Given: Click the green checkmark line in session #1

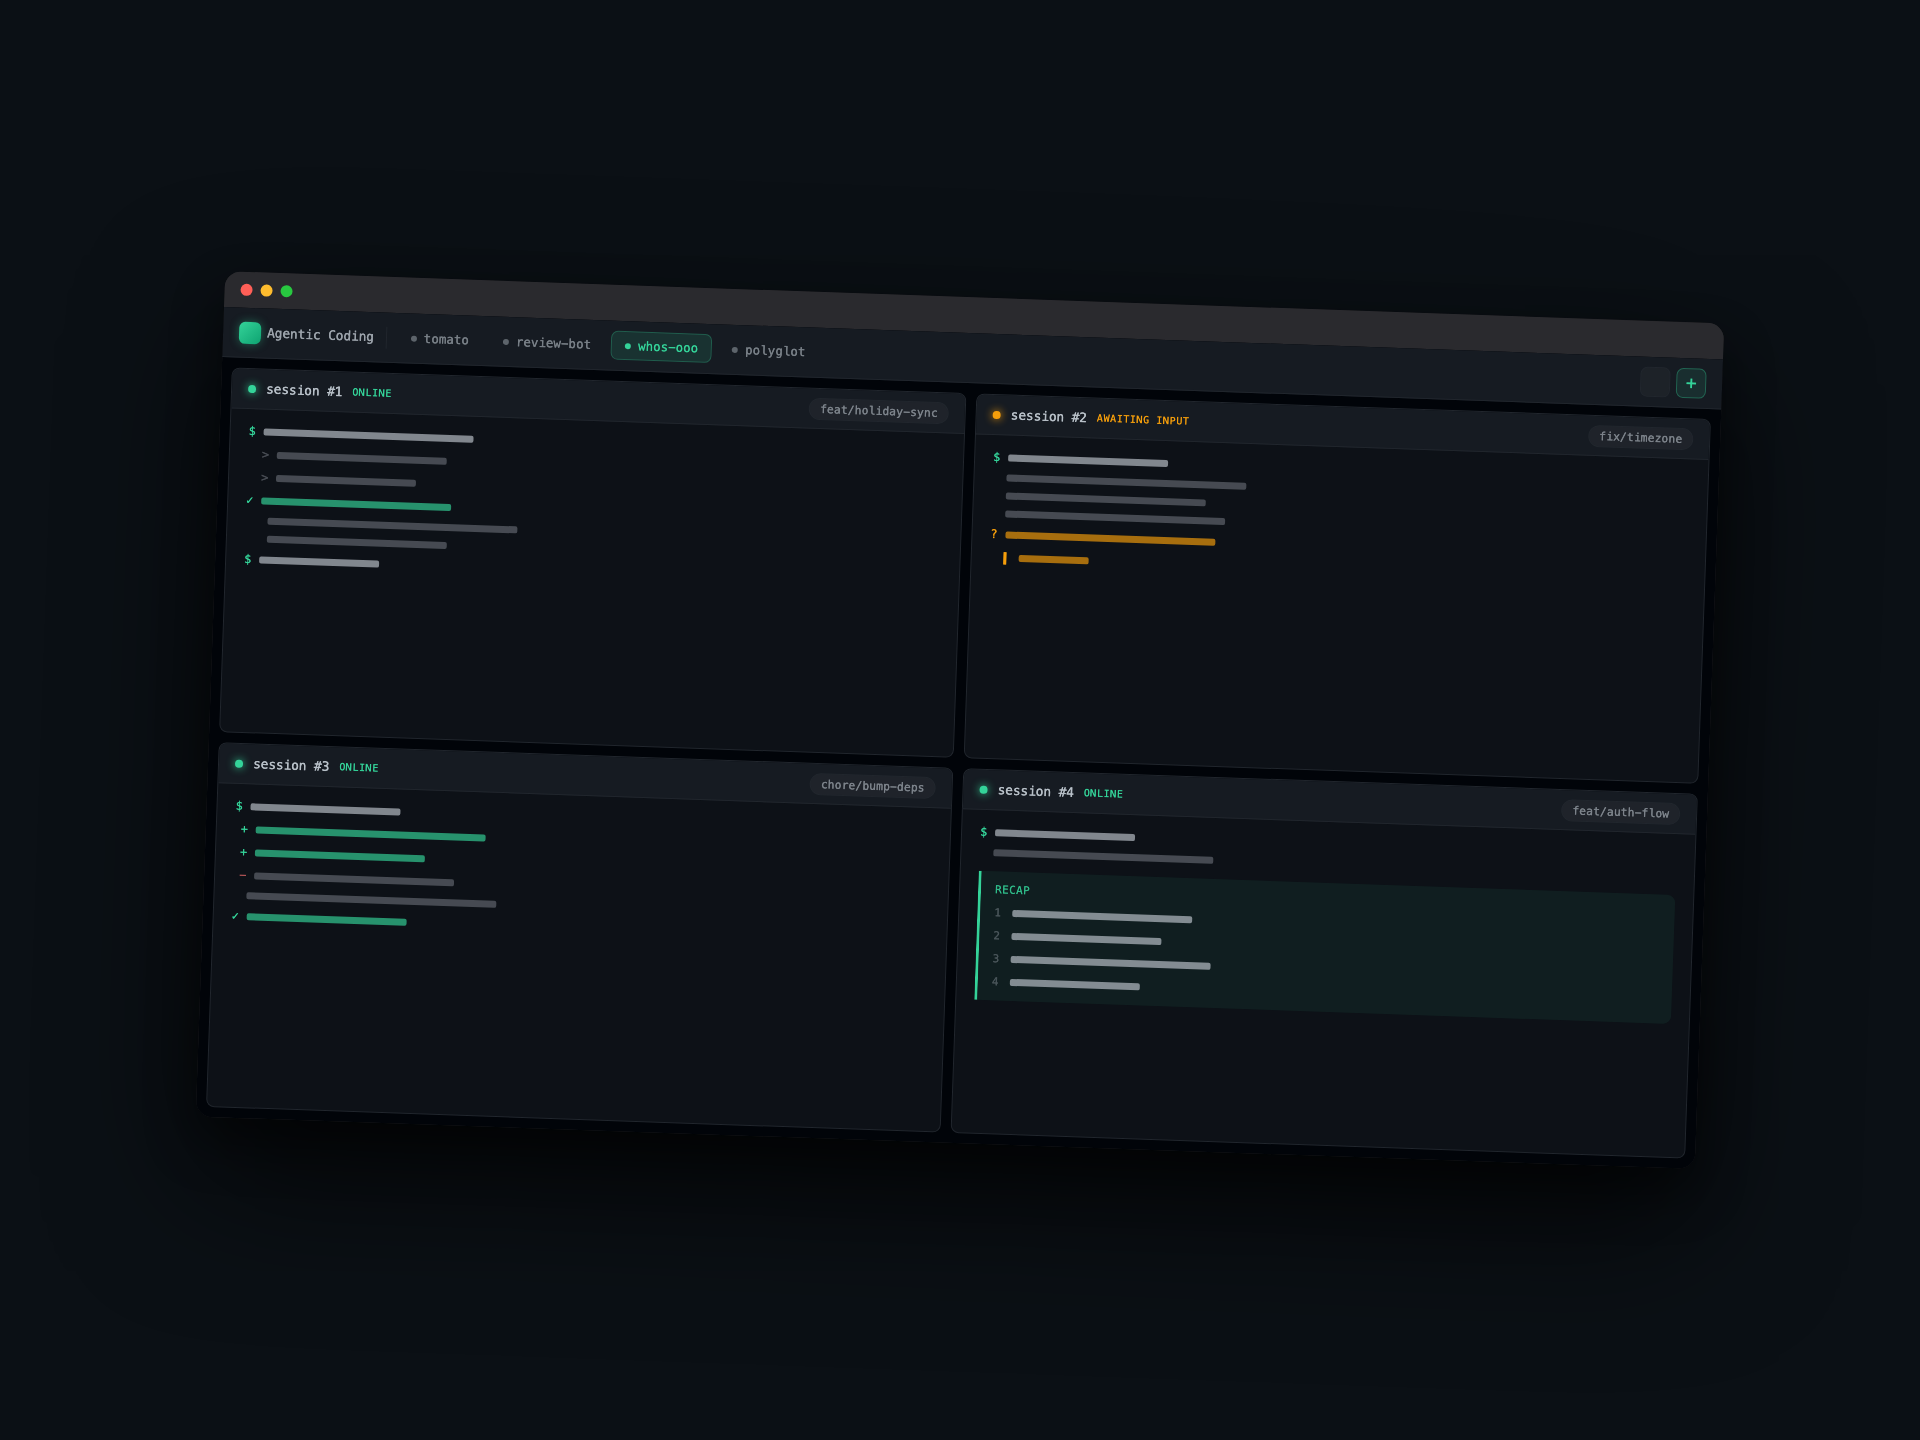Looking at the screenshot, I should [348, 504].
